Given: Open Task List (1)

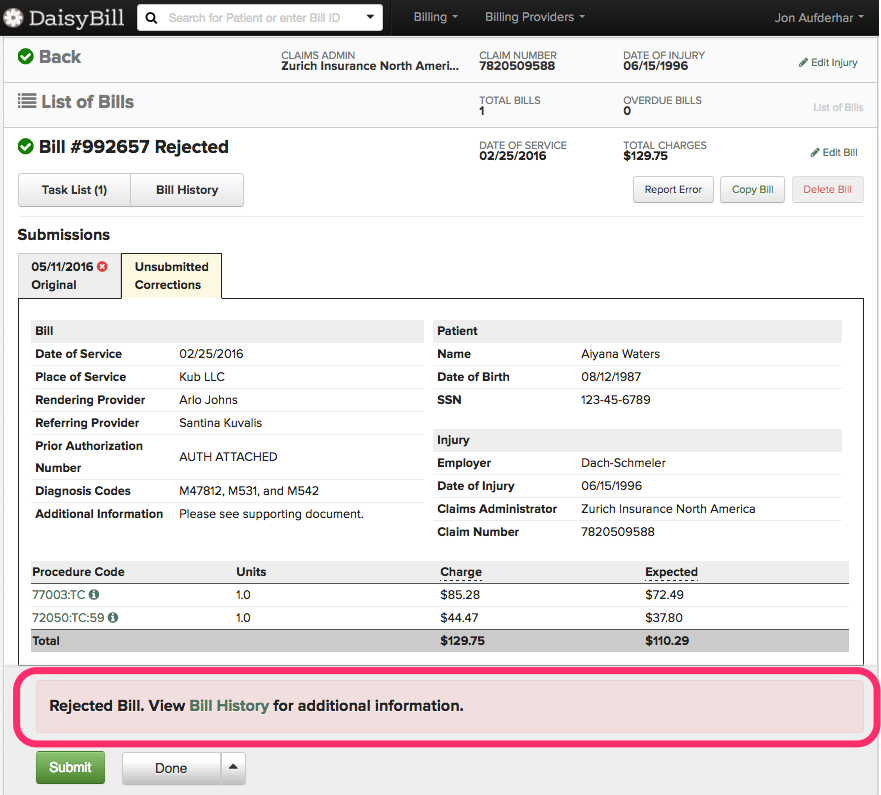Looking at the screenshot, I should click(x=74, y=190).
